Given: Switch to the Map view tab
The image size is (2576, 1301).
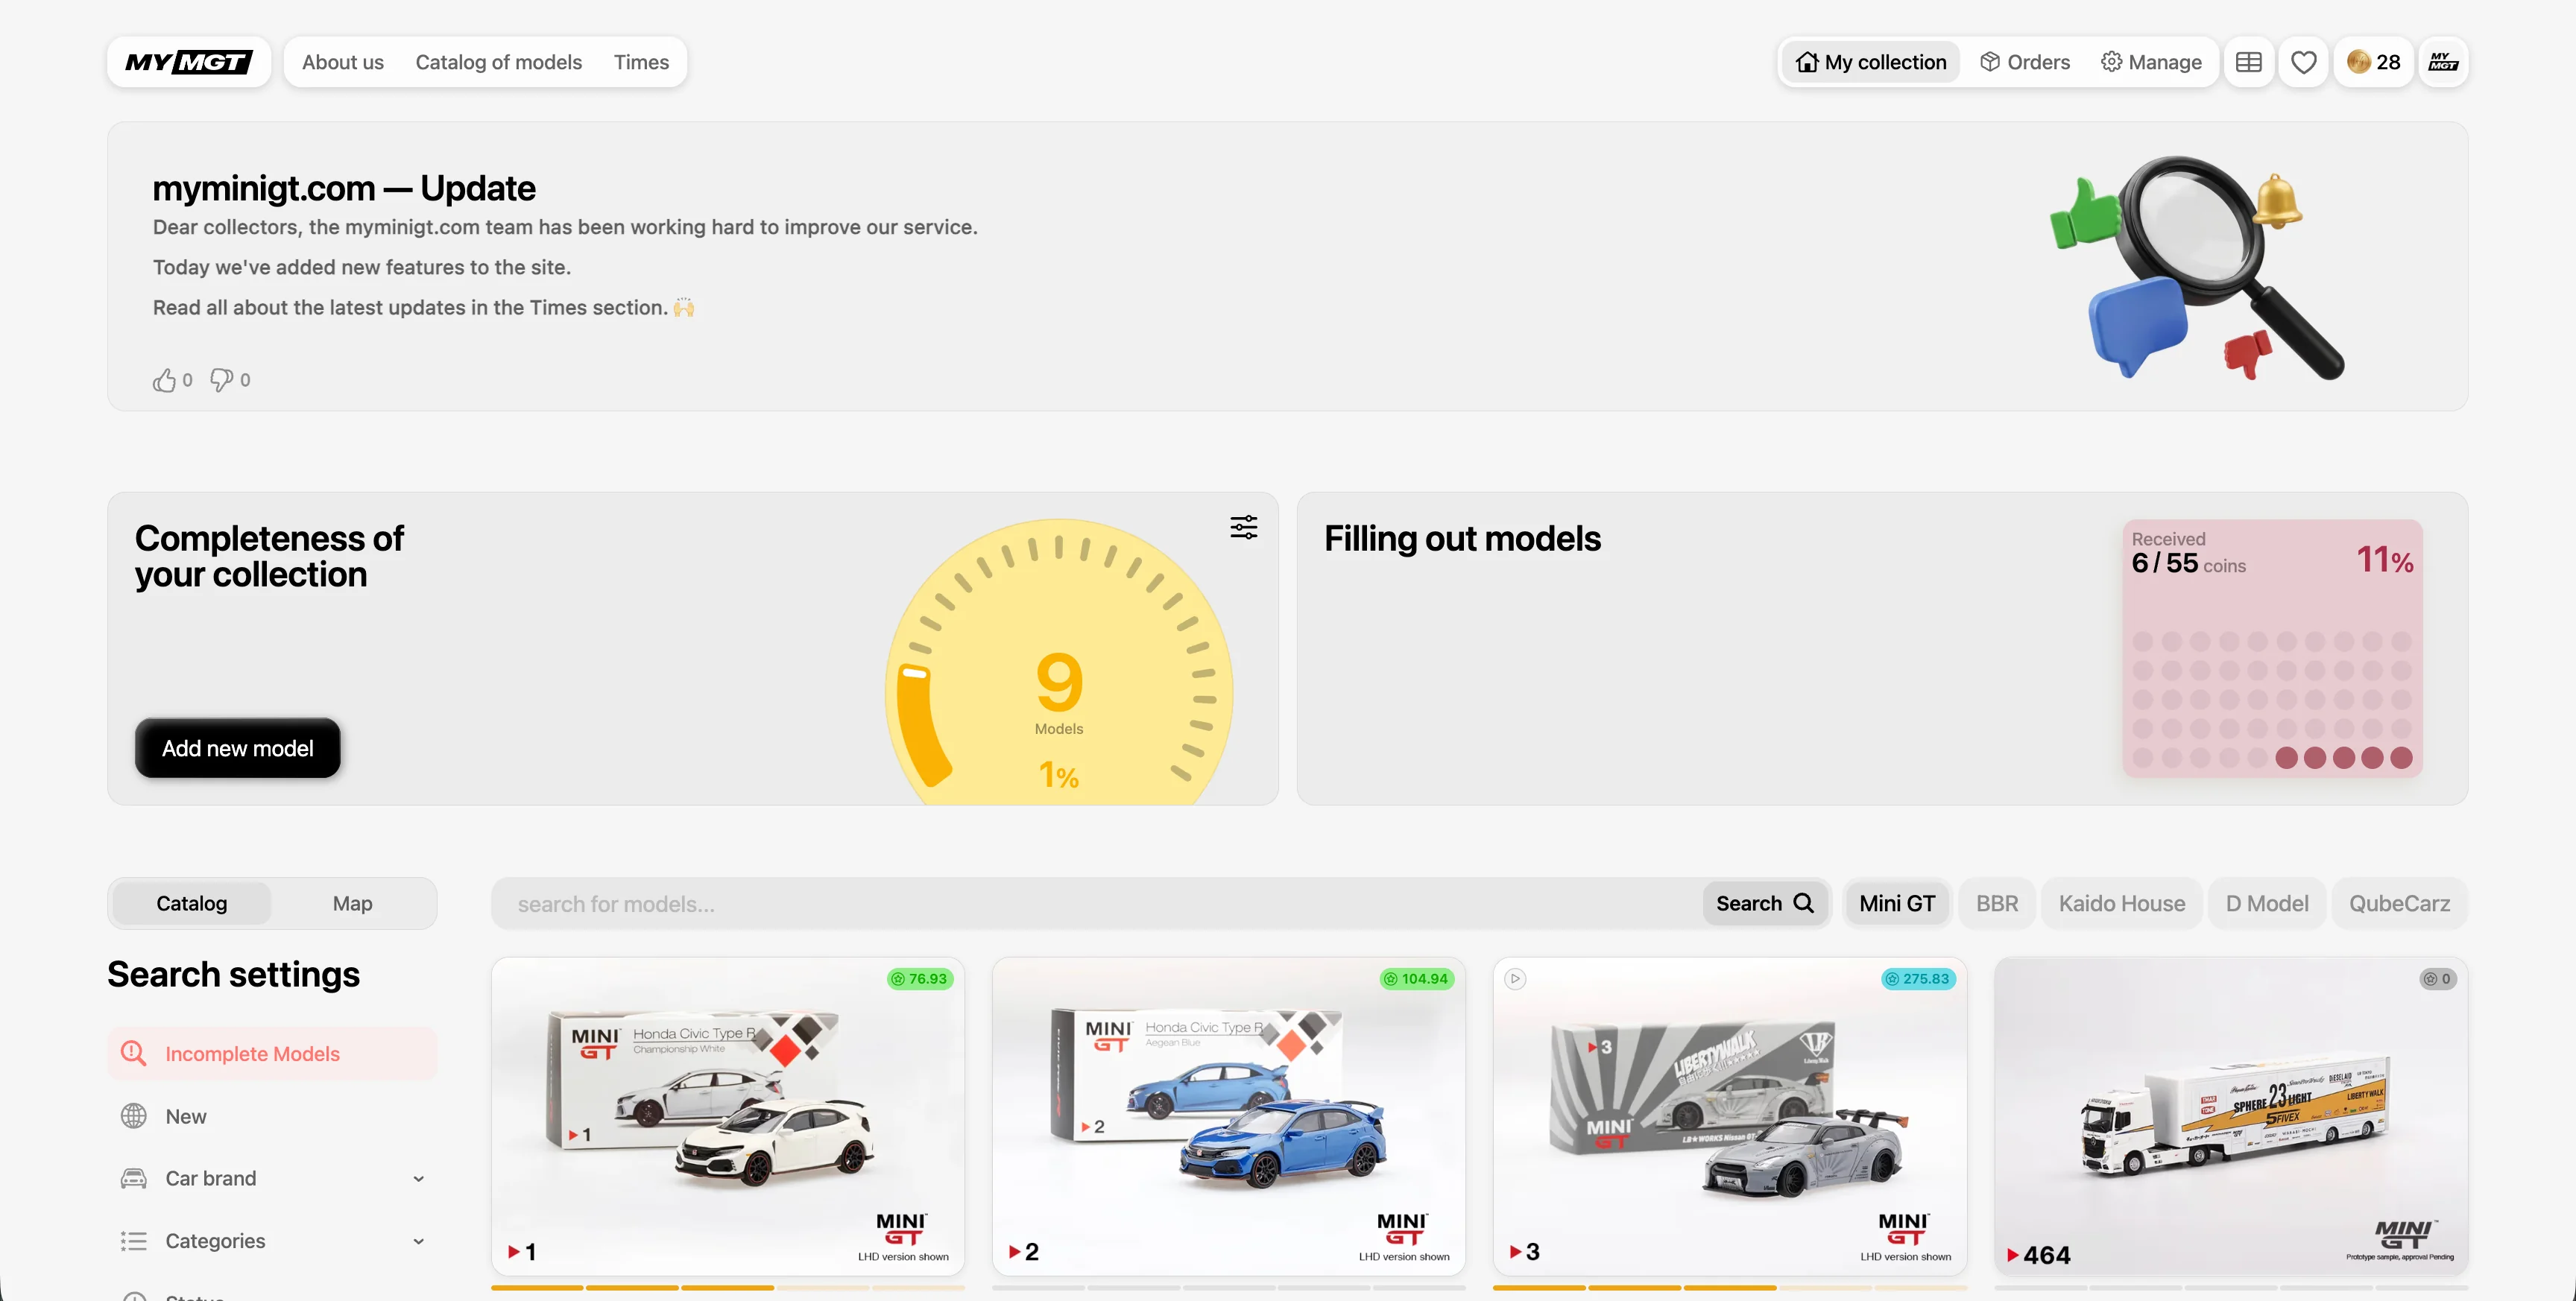Looking at the screenshot, I should (x=352, y=903).
